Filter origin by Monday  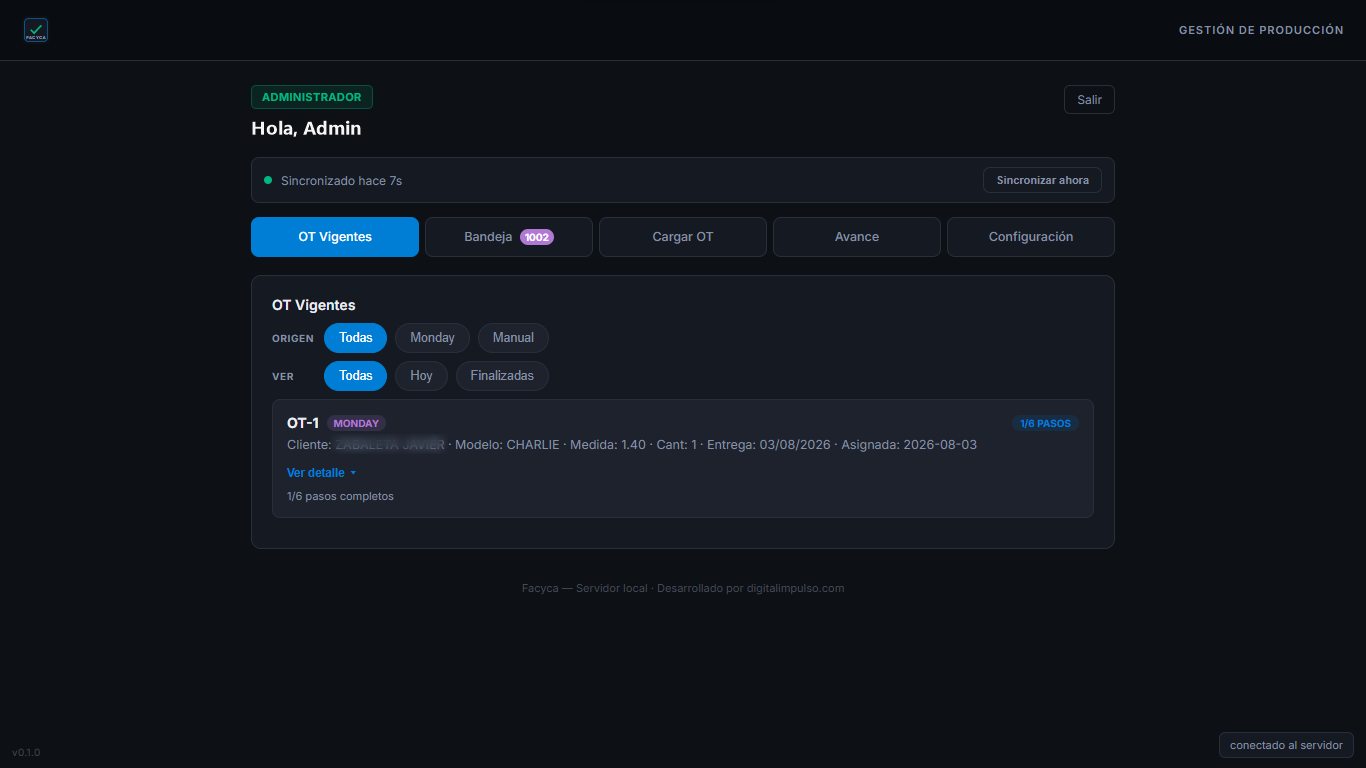(x=432, y=338)
